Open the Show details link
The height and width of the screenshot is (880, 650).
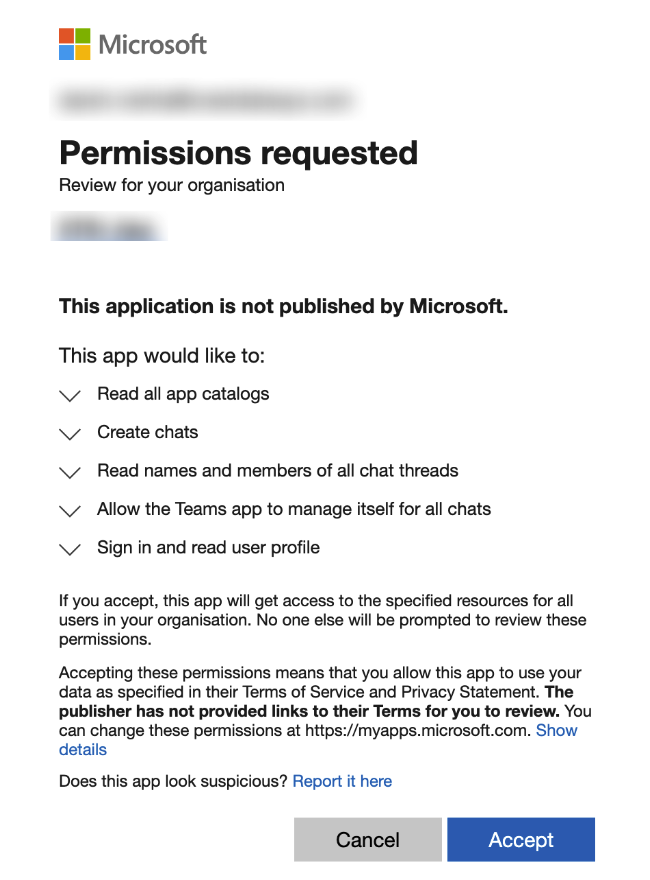(x=556, y=730)
